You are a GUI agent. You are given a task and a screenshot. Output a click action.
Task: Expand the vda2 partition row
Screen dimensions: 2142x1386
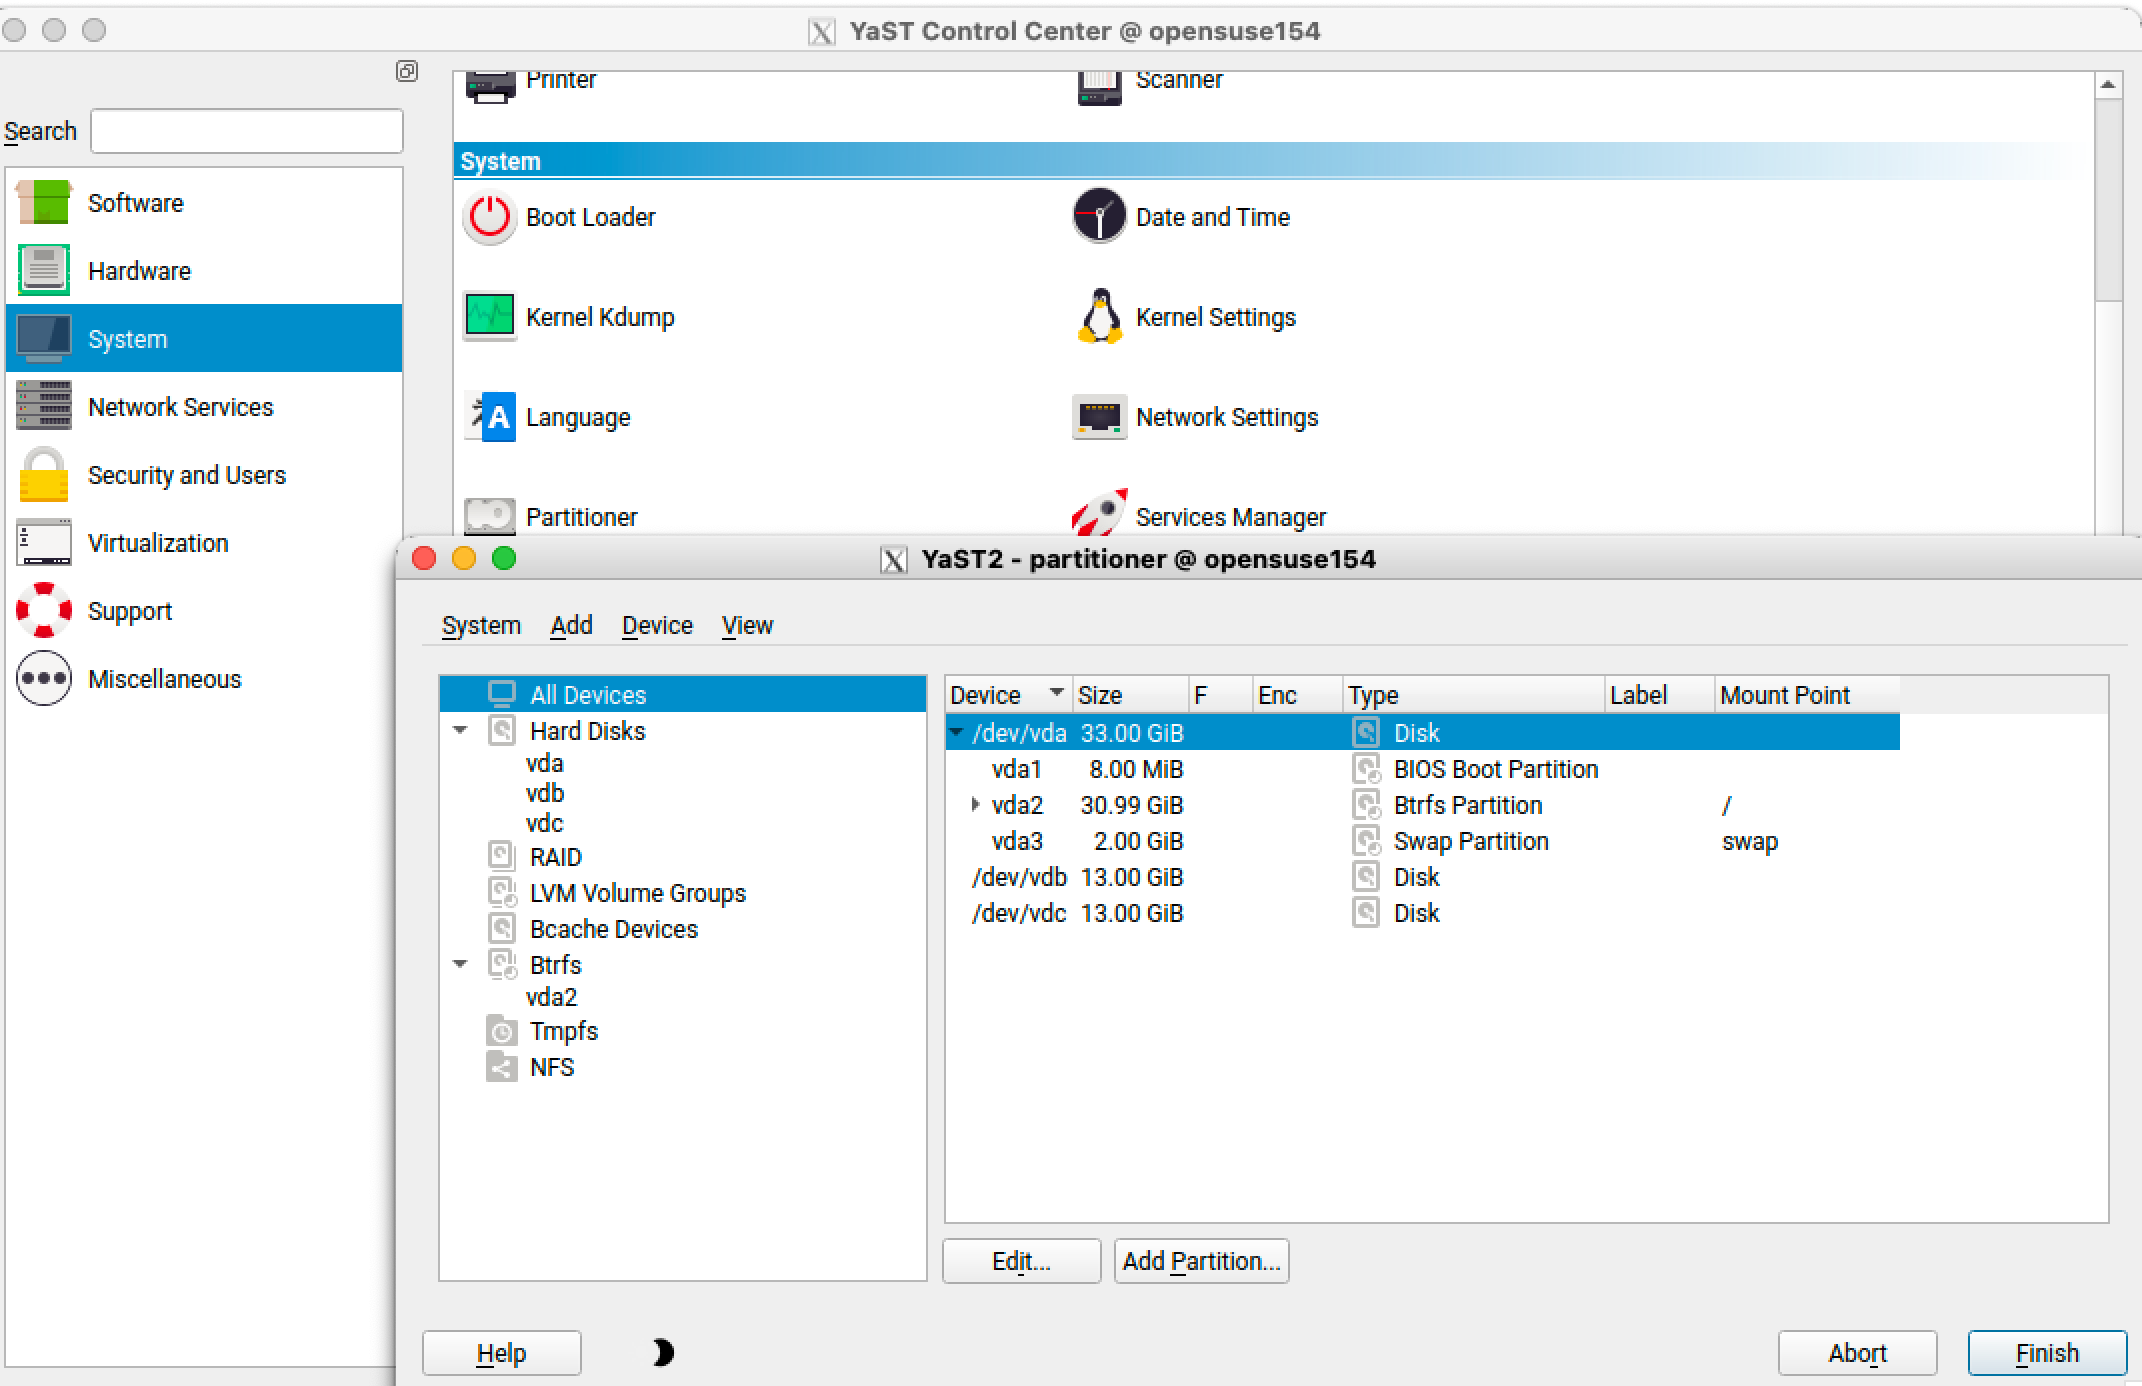[975, 804]
